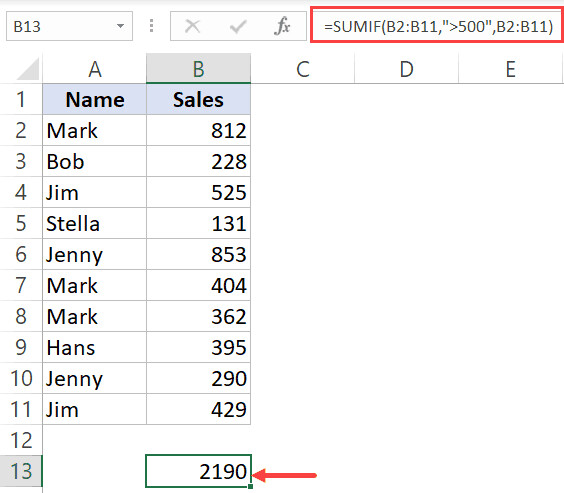
Task: Select column C header
Action: click(x=303, y=68)
